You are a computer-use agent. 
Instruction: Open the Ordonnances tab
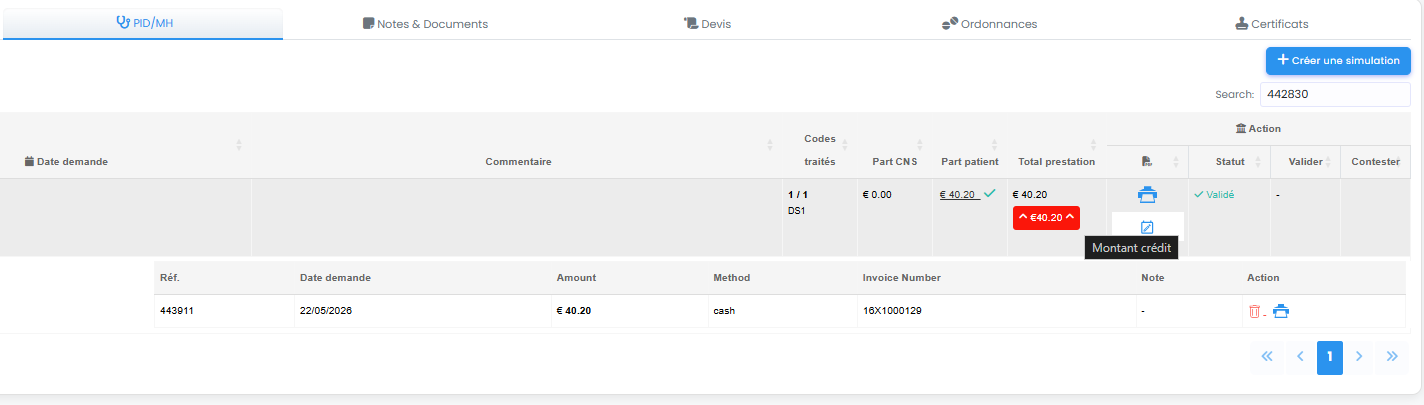[989, 24]
